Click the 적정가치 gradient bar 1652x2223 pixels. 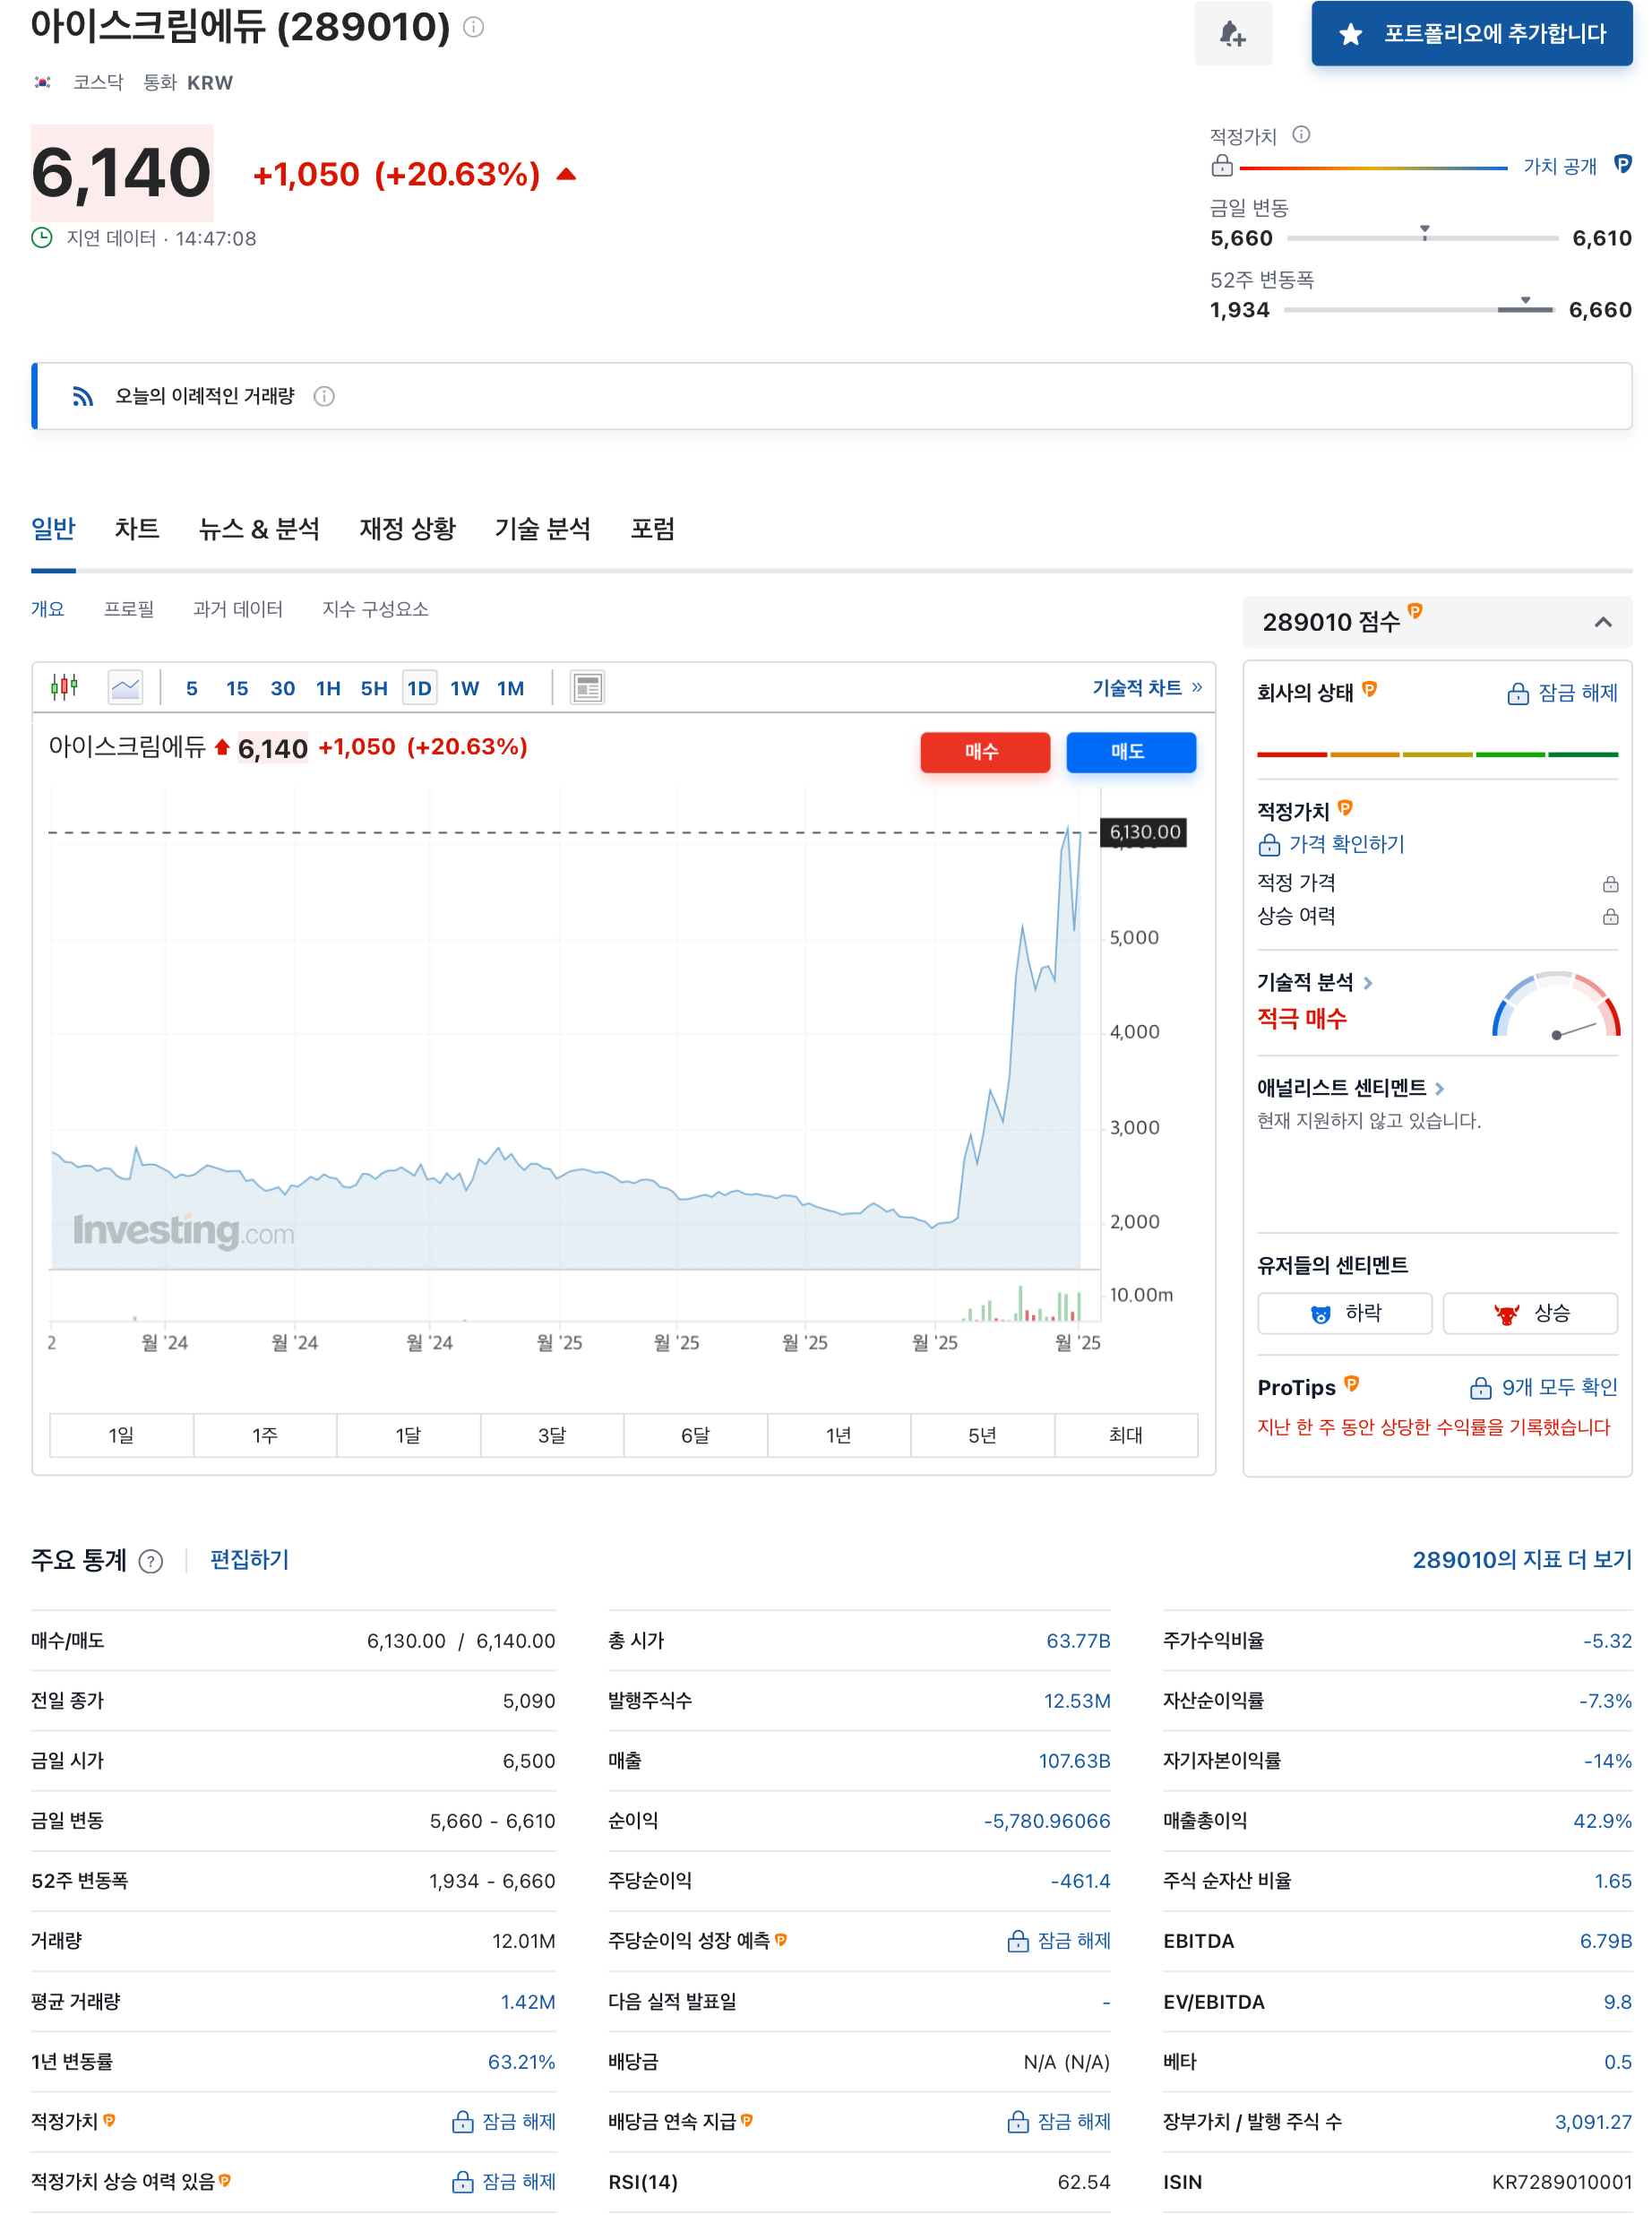1373,168
